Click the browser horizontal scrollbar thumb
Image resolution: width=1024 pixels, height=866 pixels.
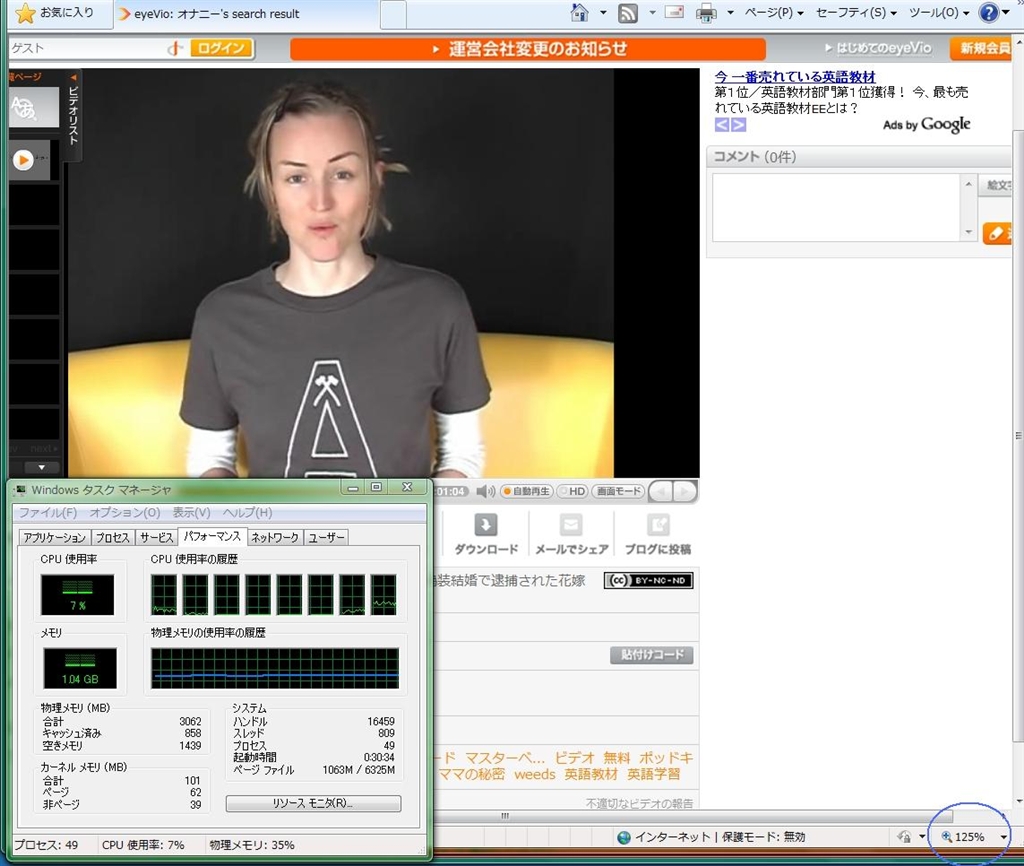(x=694, y=816)
